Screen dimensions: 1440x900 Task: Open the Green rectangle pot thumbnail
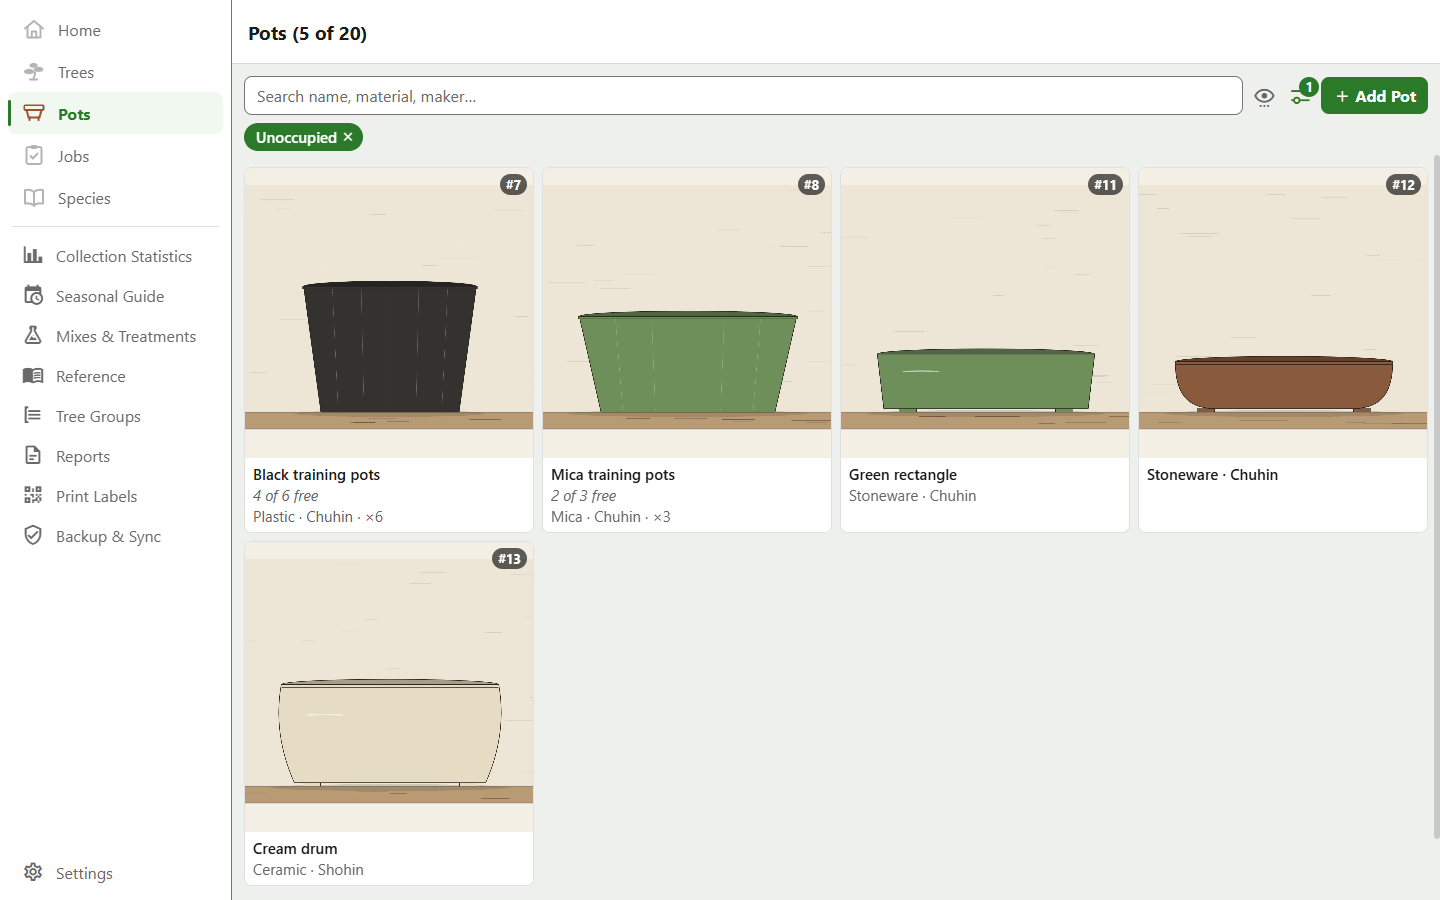[x=985, y=313]
